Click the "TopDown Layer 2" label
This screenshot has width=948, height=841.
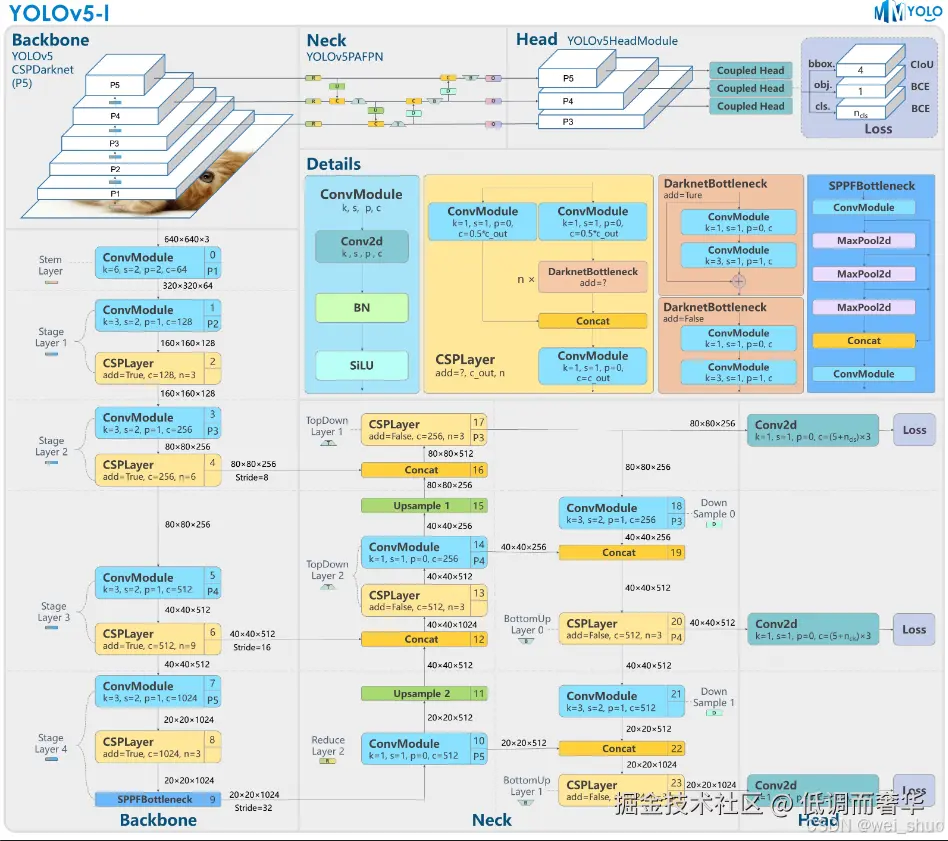point(326,570)
